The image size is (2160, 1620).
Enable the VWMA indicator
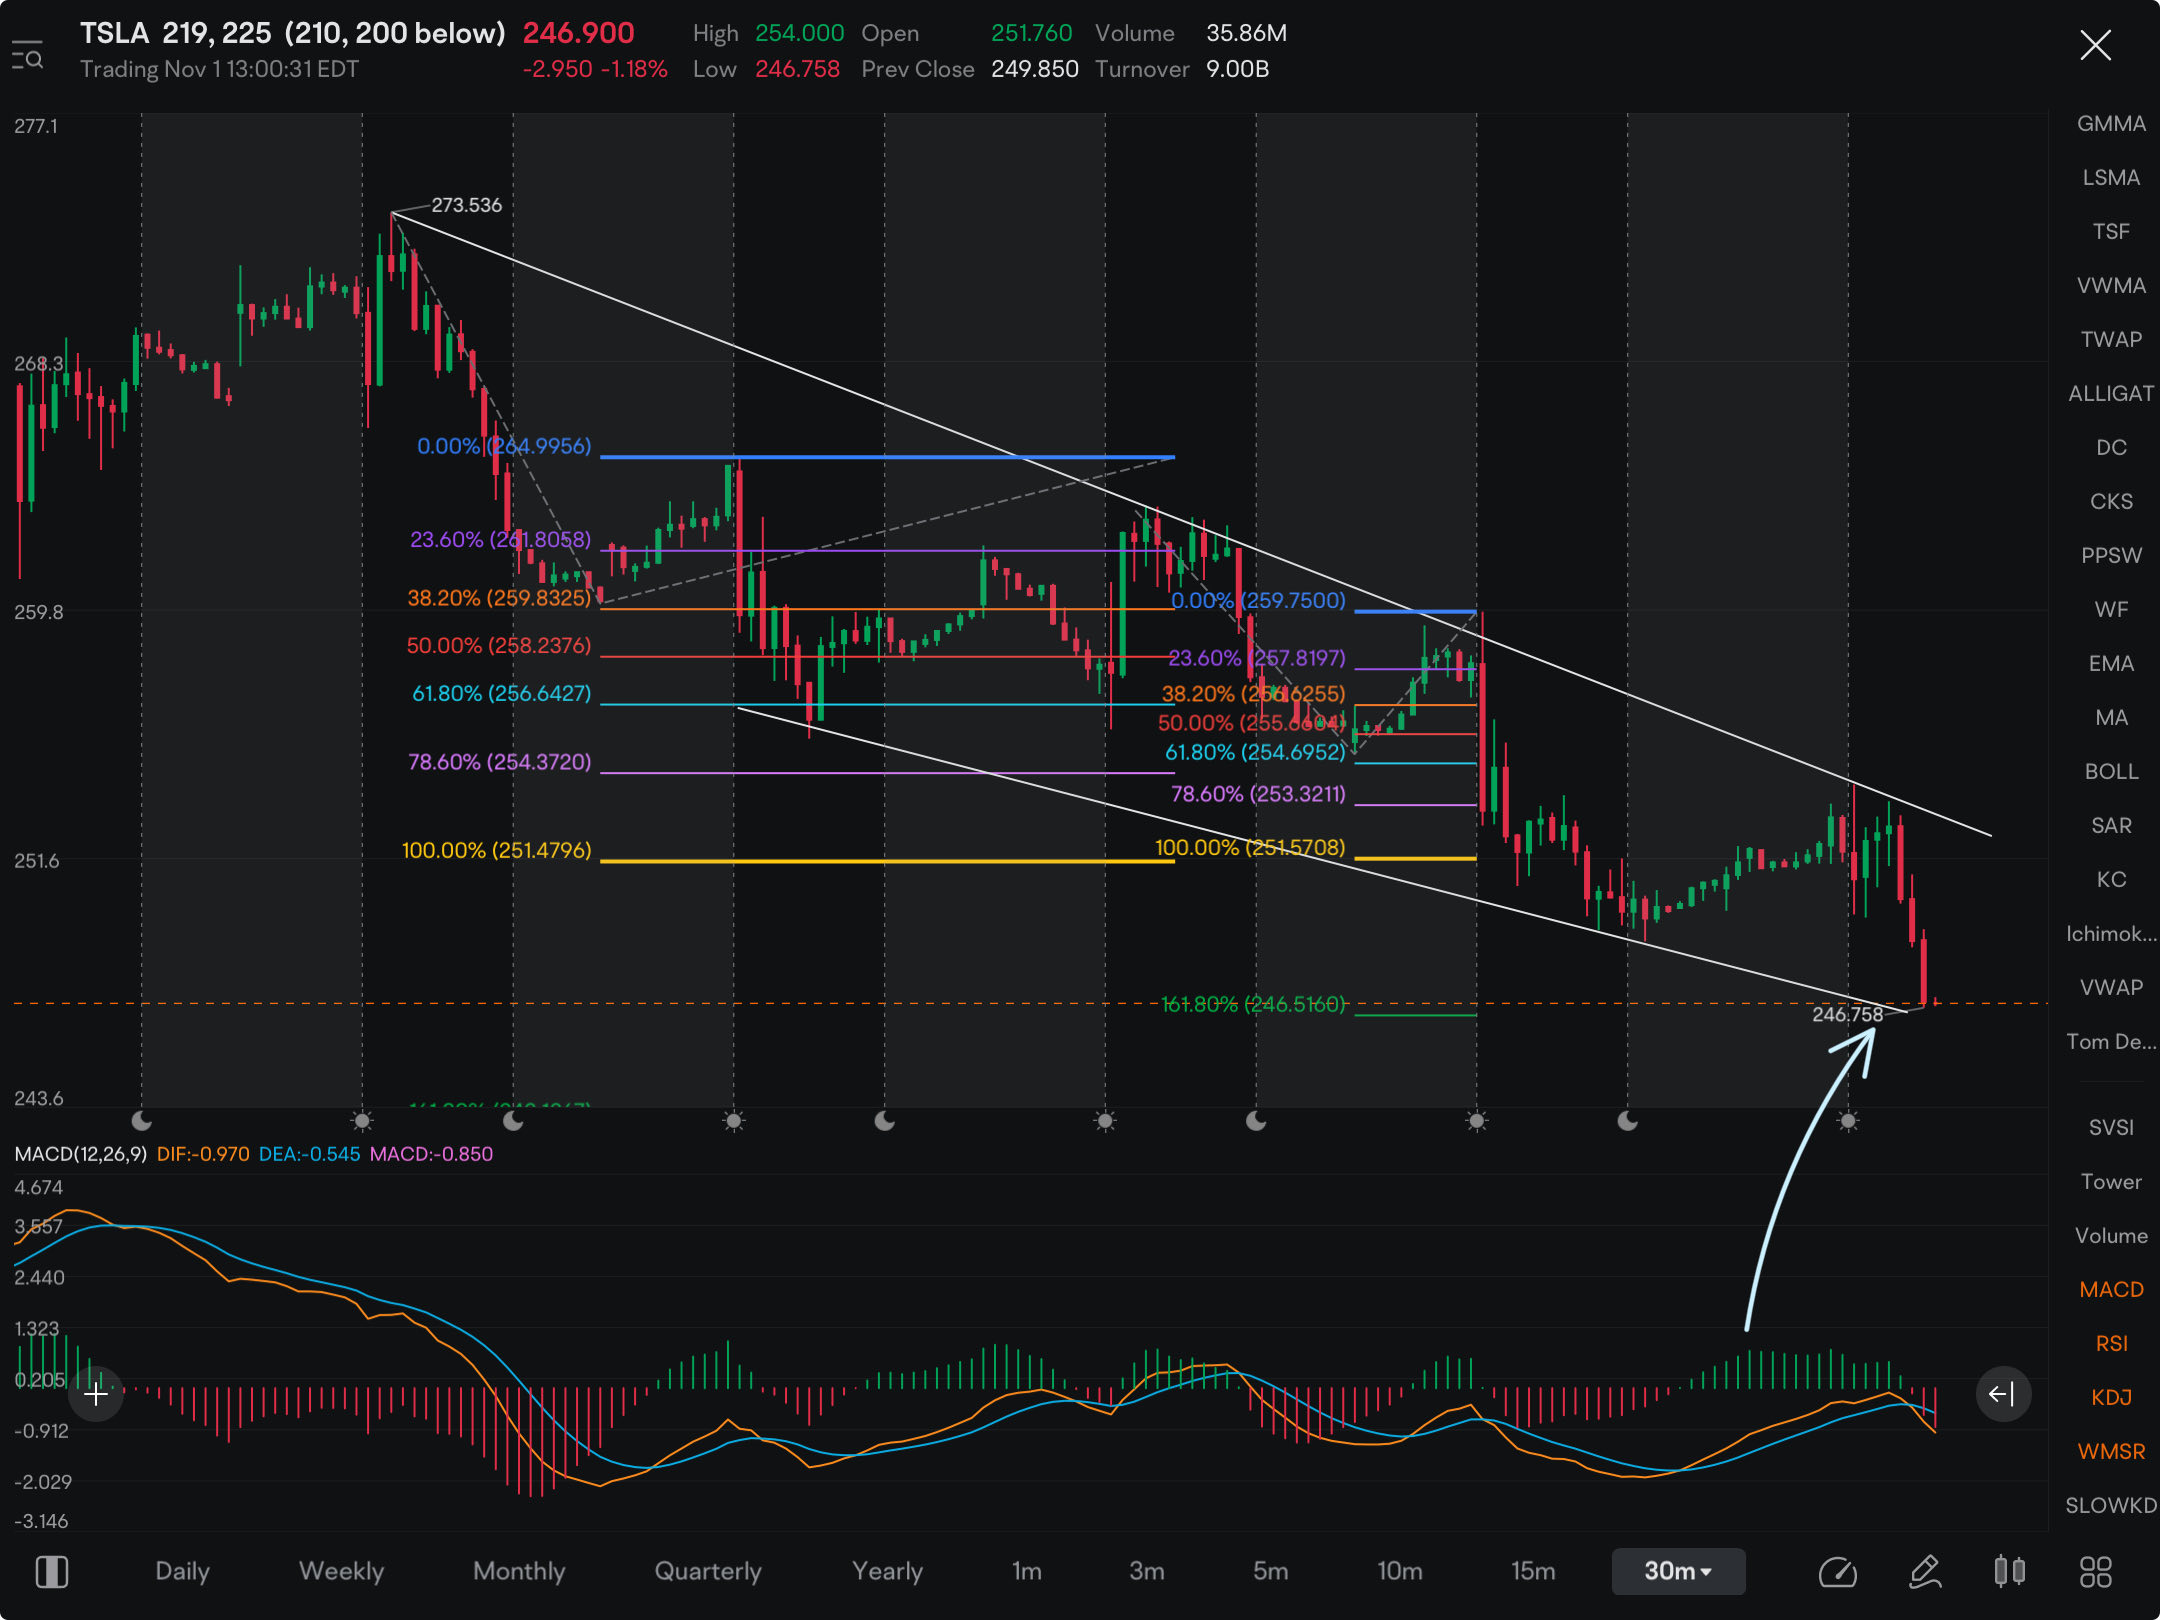coord(2111,286)
